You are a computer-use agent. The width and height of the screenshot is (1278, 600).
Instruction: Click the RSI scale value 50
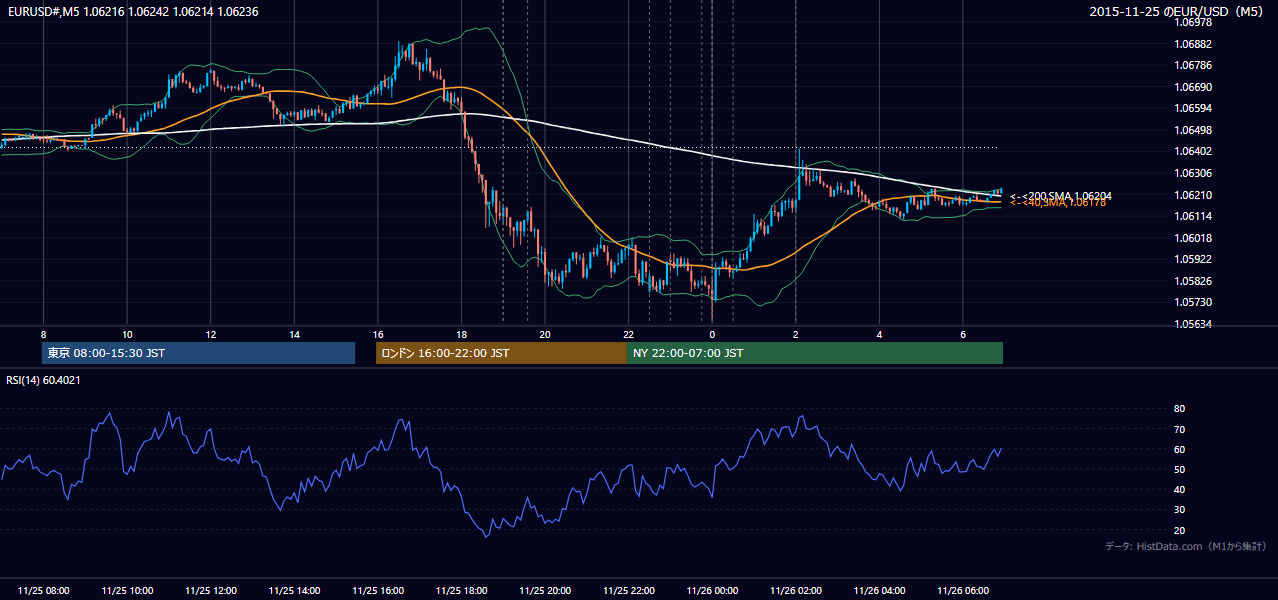click(x=1179, y=469)
